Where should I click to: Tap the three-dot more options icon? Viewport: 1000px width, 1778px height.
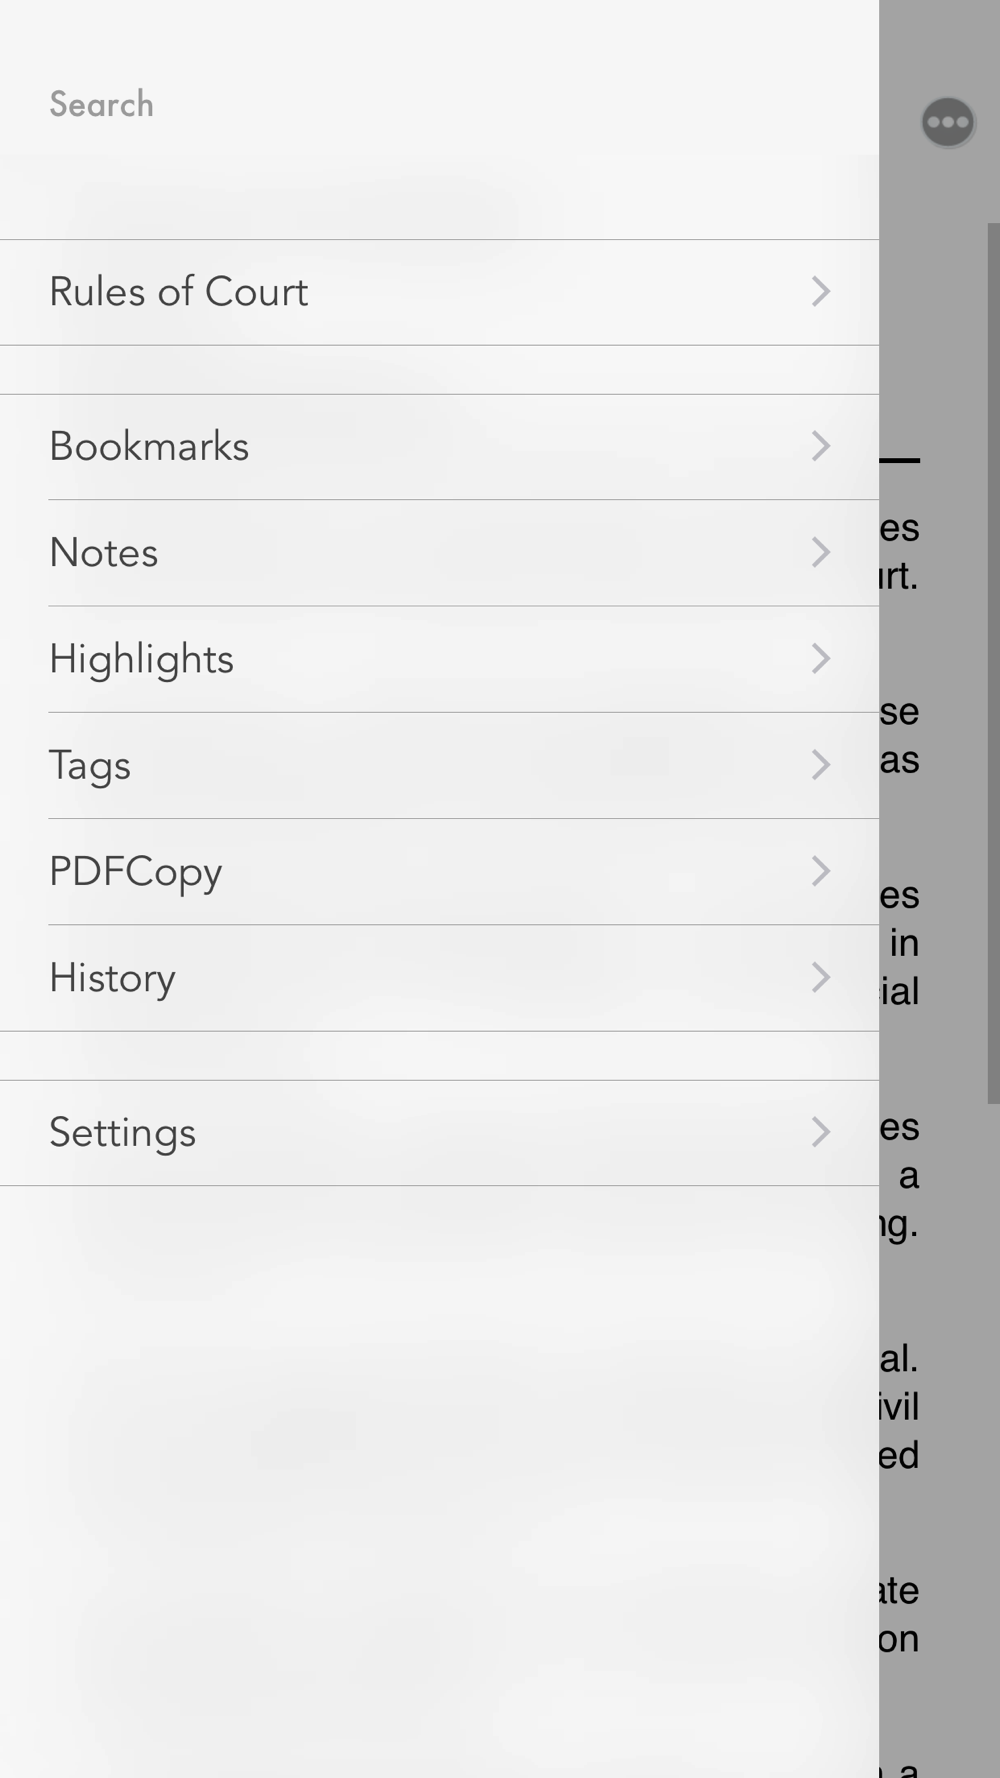point(947,122)
